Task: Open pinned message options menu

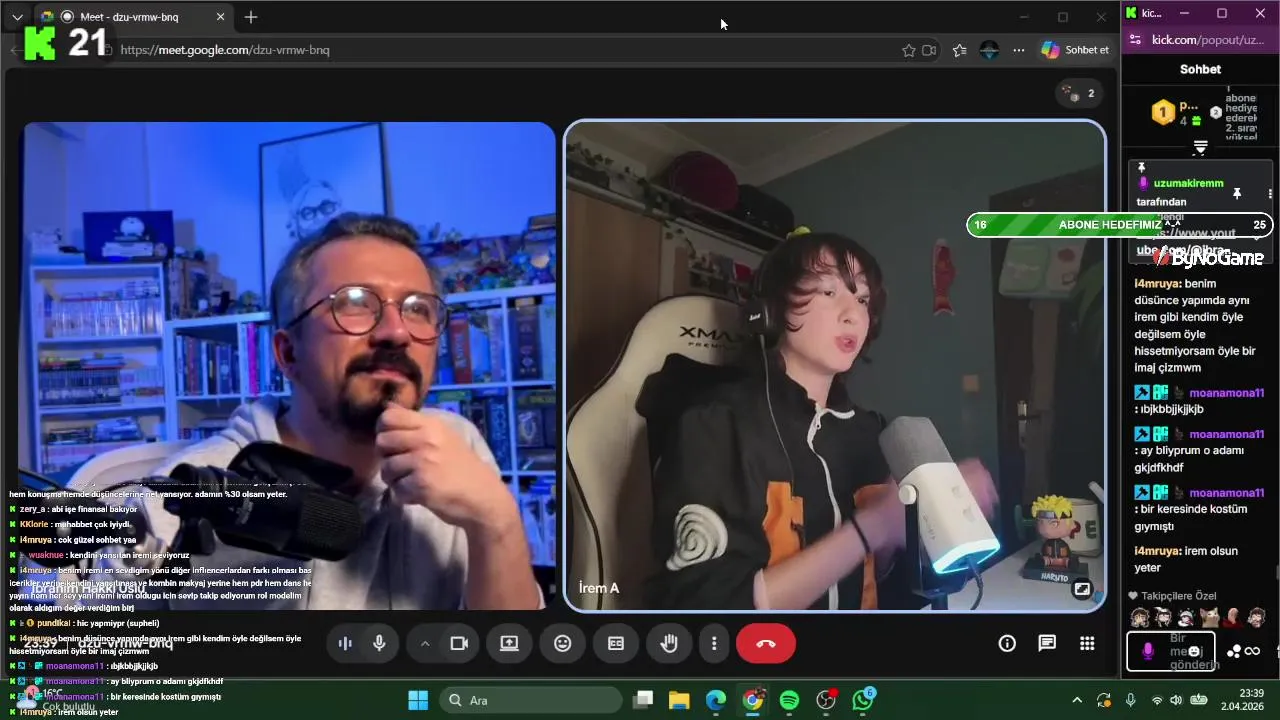Action: tap(1270, 193)
